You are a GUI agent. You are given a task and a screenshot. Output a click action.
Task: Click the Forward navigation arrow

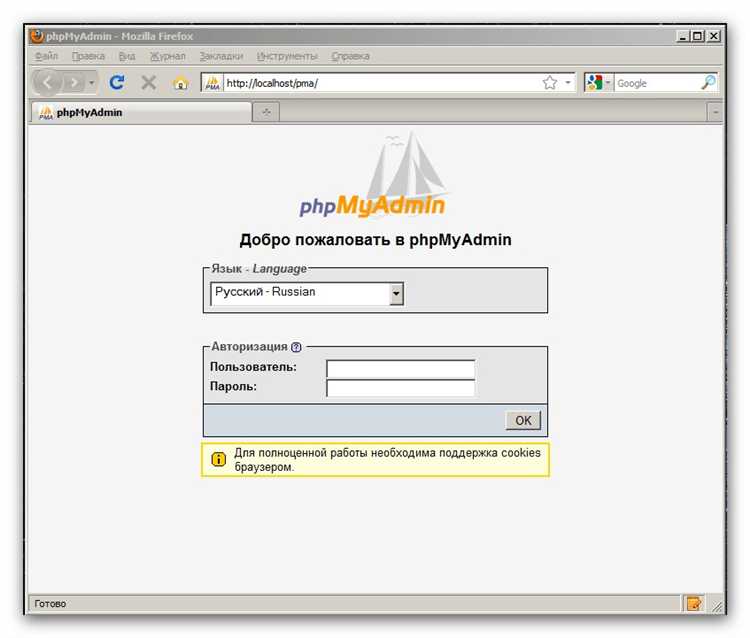click(x=74, y=83)
